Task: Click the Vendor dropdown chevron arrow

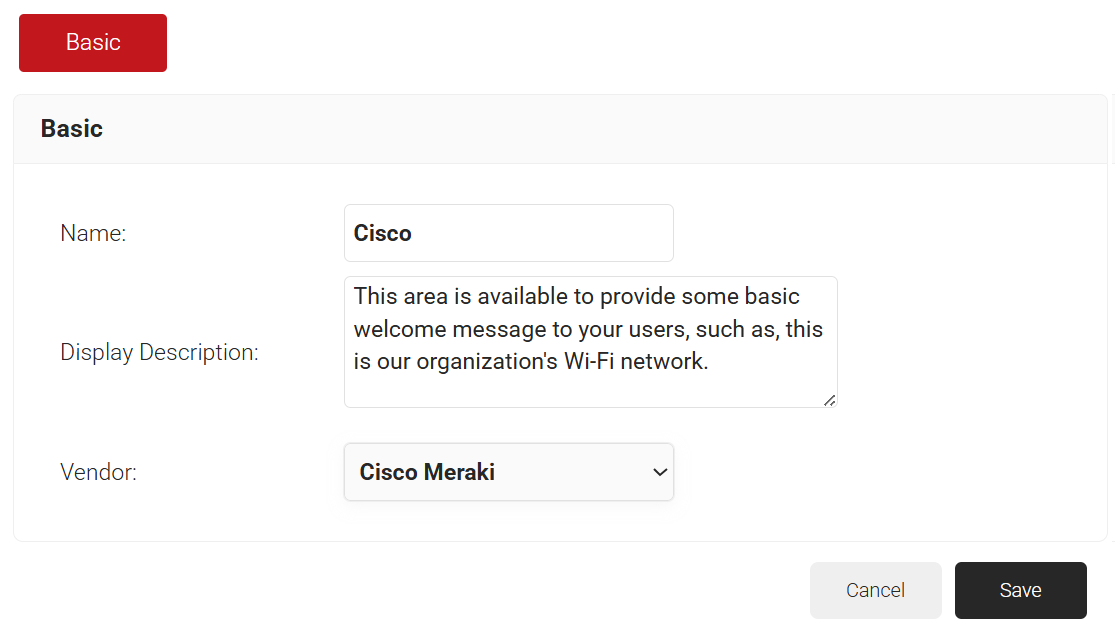Action: 659,472
